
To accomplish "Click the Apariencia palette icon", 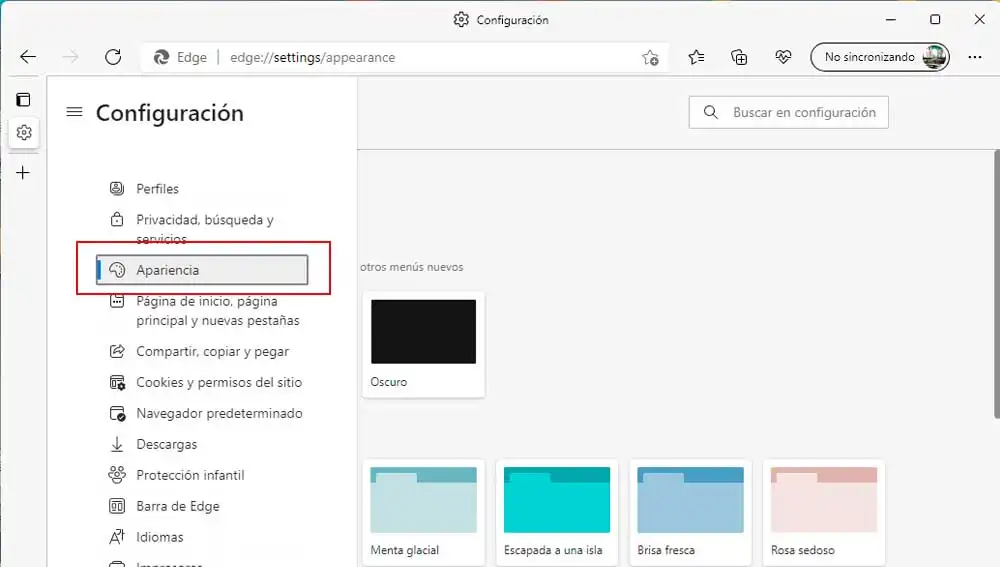I will click(x=117, y=270).
